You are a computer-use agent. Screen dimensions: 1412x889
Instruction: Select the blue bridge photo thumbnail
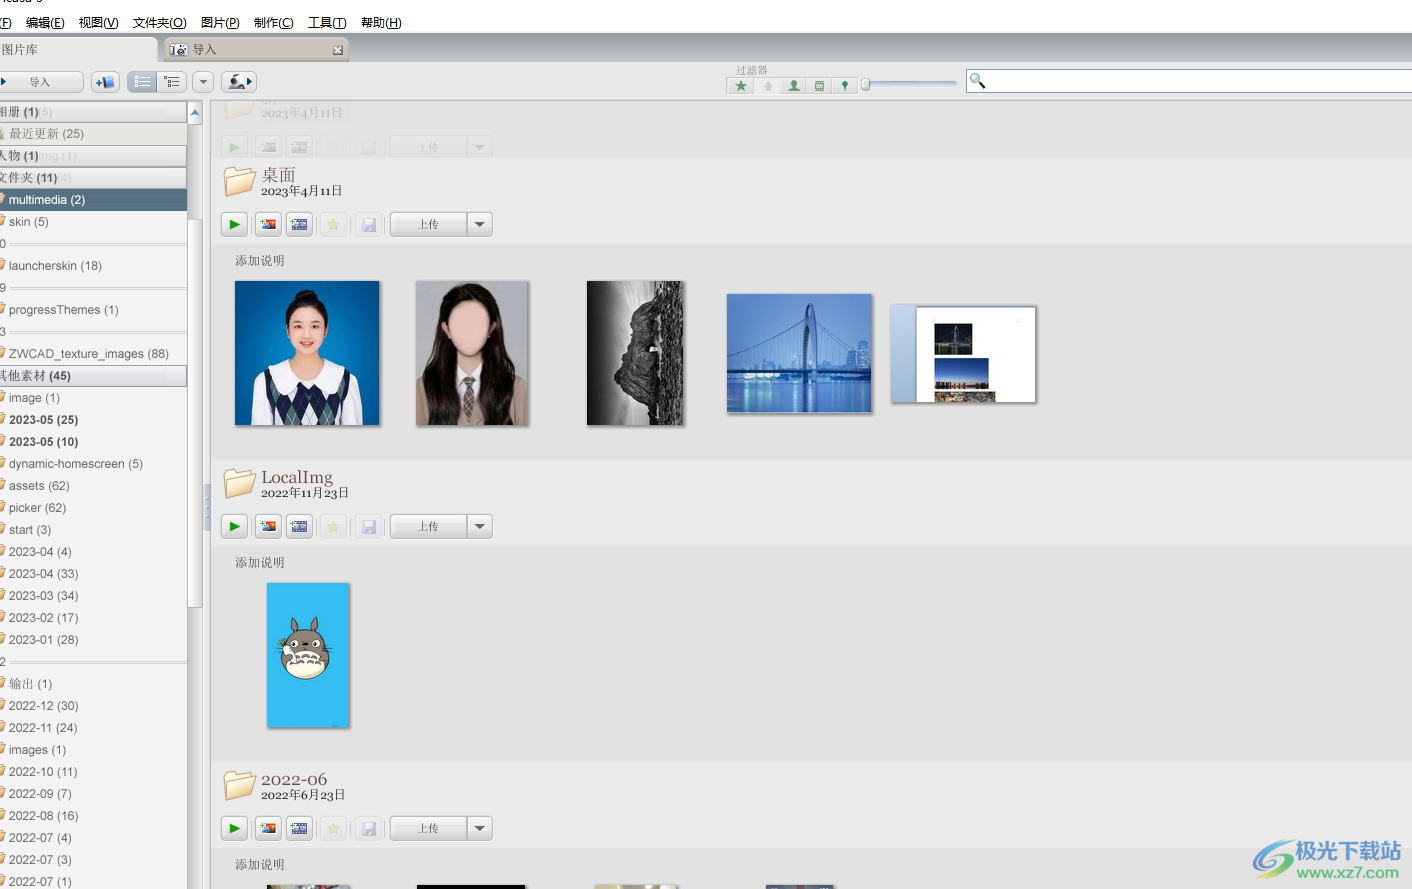799,353
